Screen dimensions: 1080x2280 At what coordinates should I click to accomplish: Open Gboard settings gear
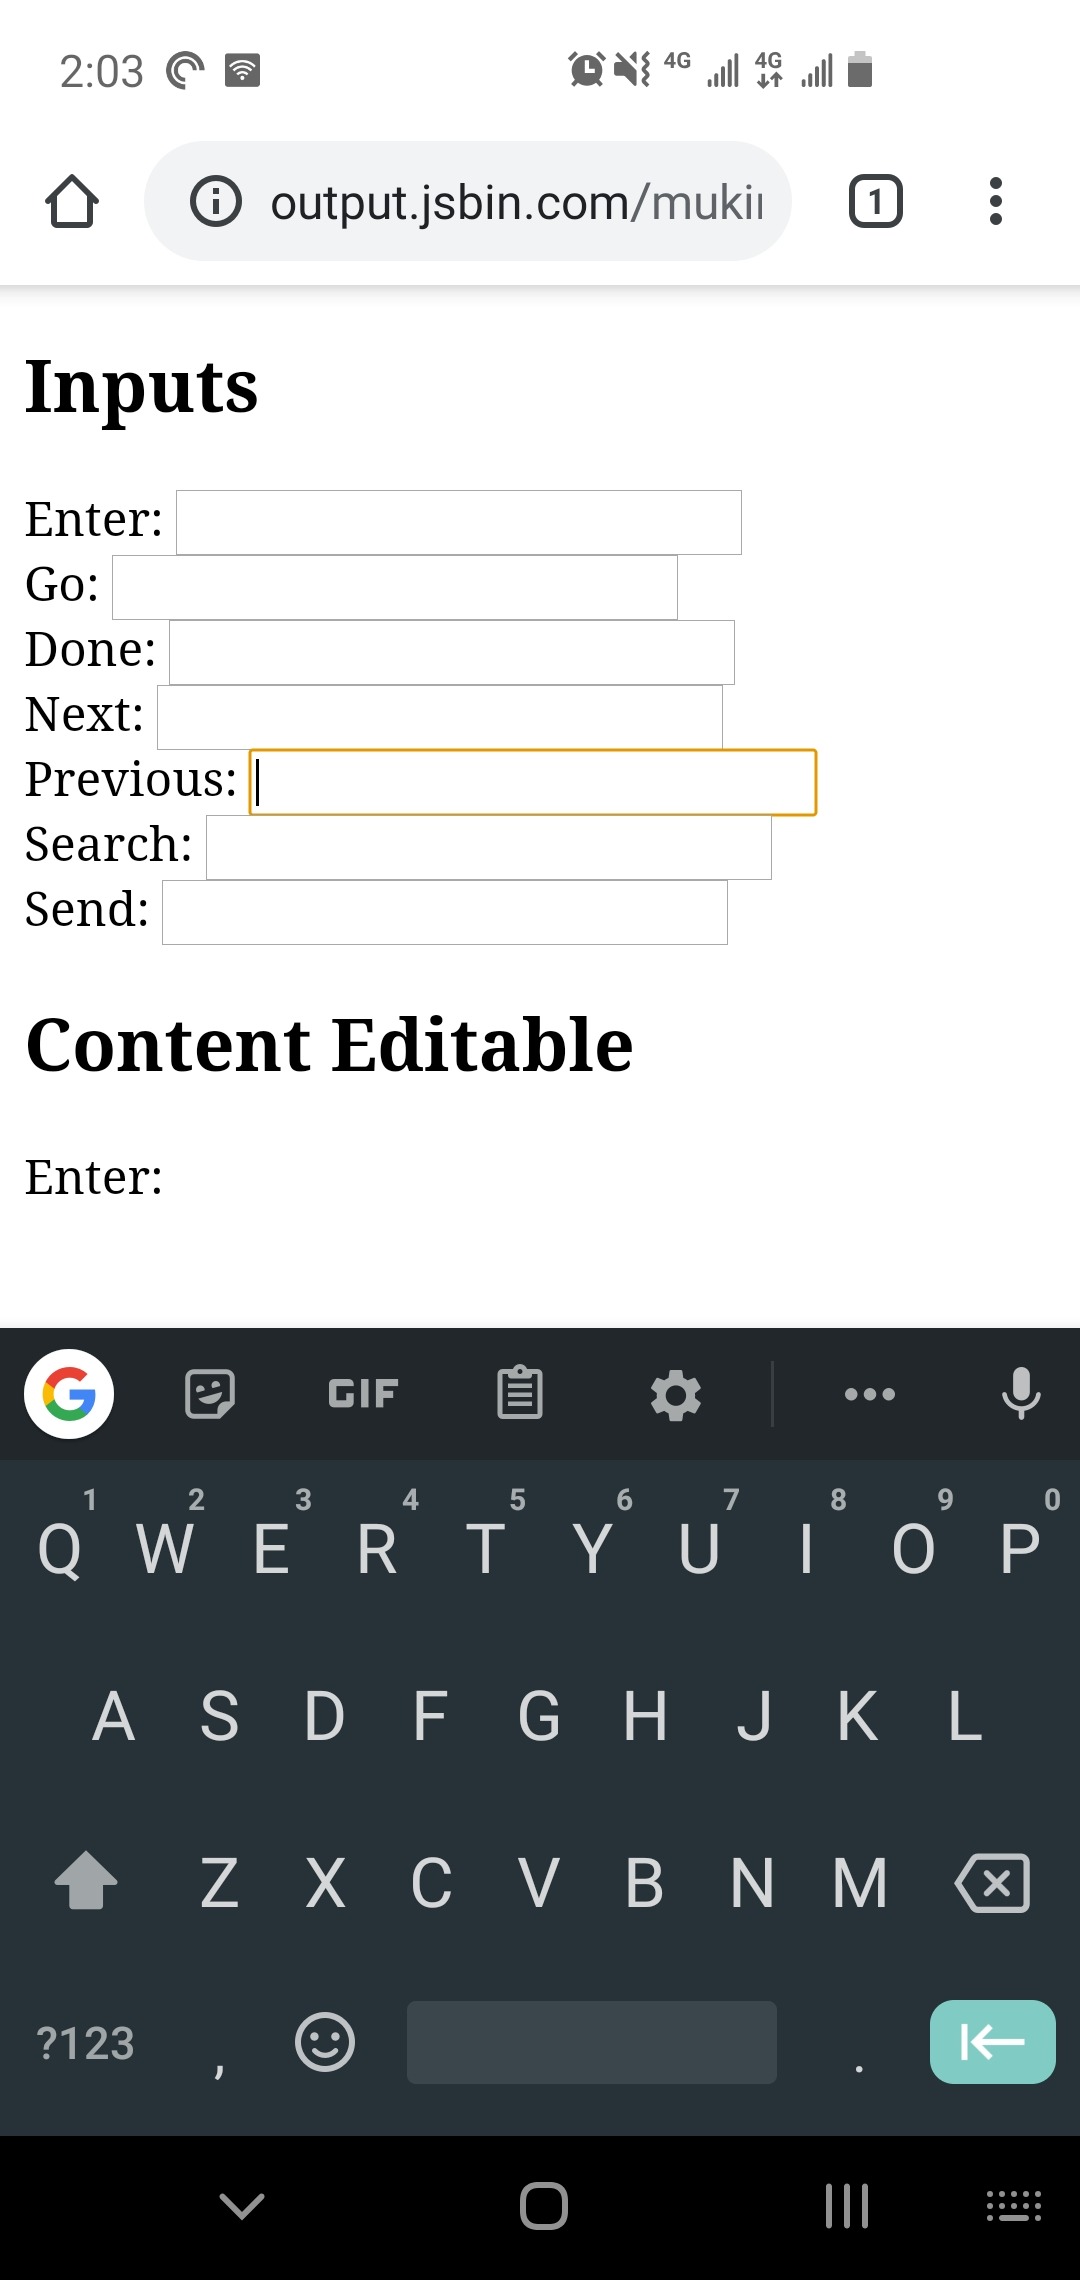676,1395
